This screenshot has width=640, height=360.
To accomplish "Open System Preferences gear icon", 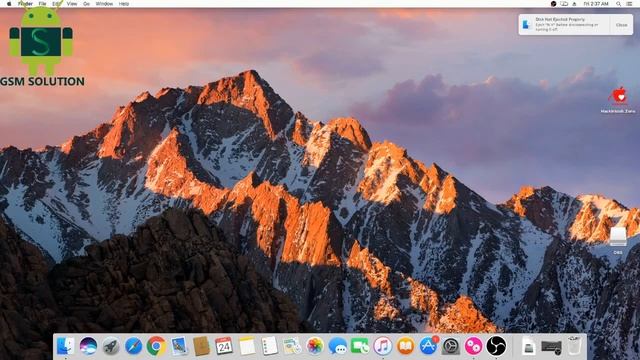I will pos(451,346).
